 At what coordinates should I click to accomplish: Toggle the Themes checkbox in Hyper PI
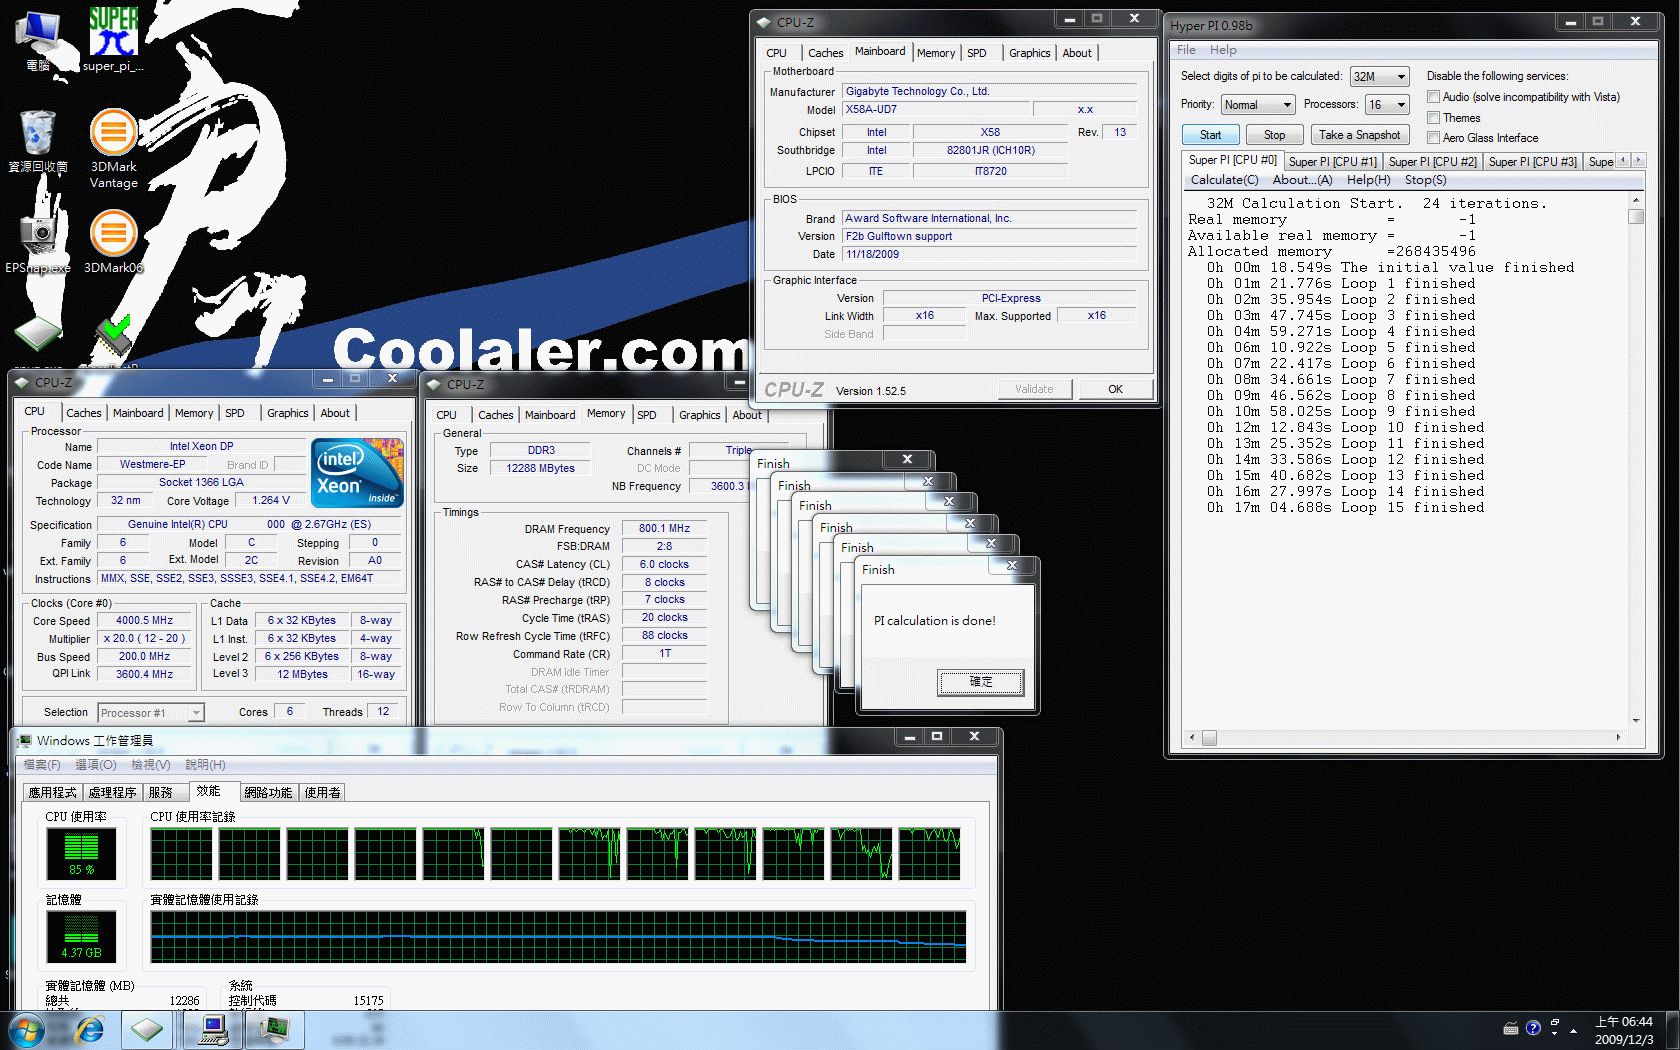[1433, 118]
